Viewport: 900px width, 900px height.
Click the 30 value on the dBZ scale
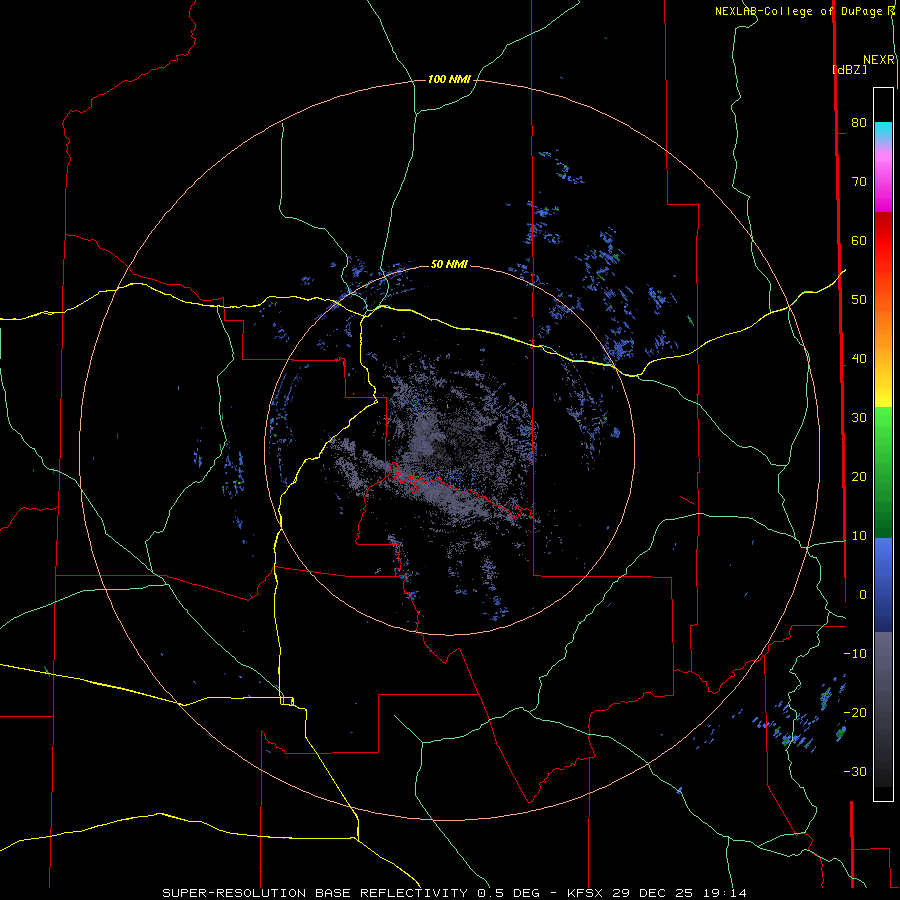pyautogui.click(x=859, y=417)
